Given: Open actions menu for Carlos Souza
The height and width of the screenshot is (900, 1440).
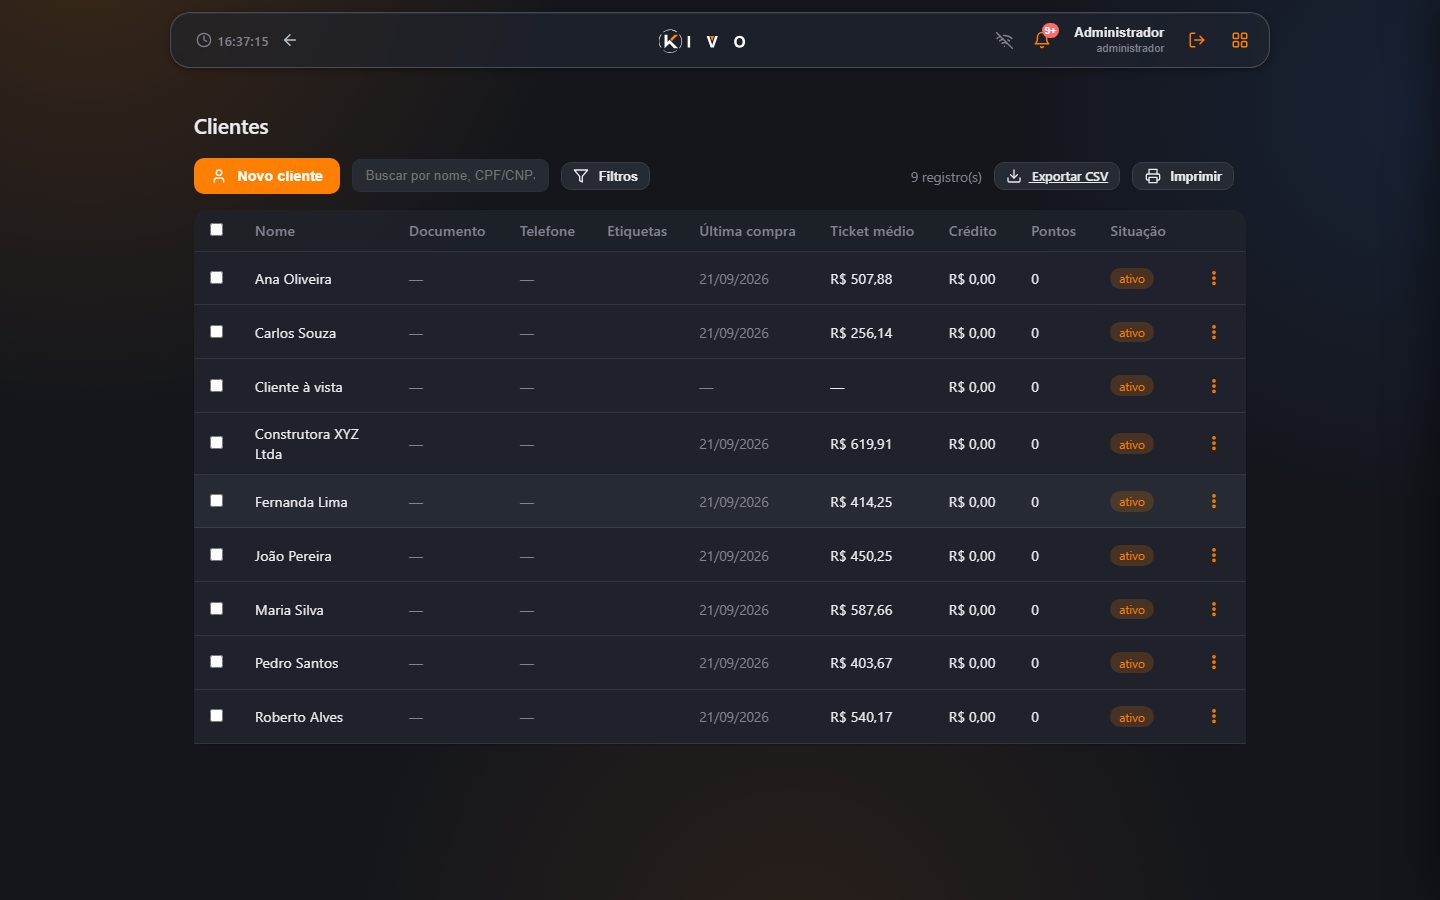Looking at the screenshot, I should pos(1214,332).
